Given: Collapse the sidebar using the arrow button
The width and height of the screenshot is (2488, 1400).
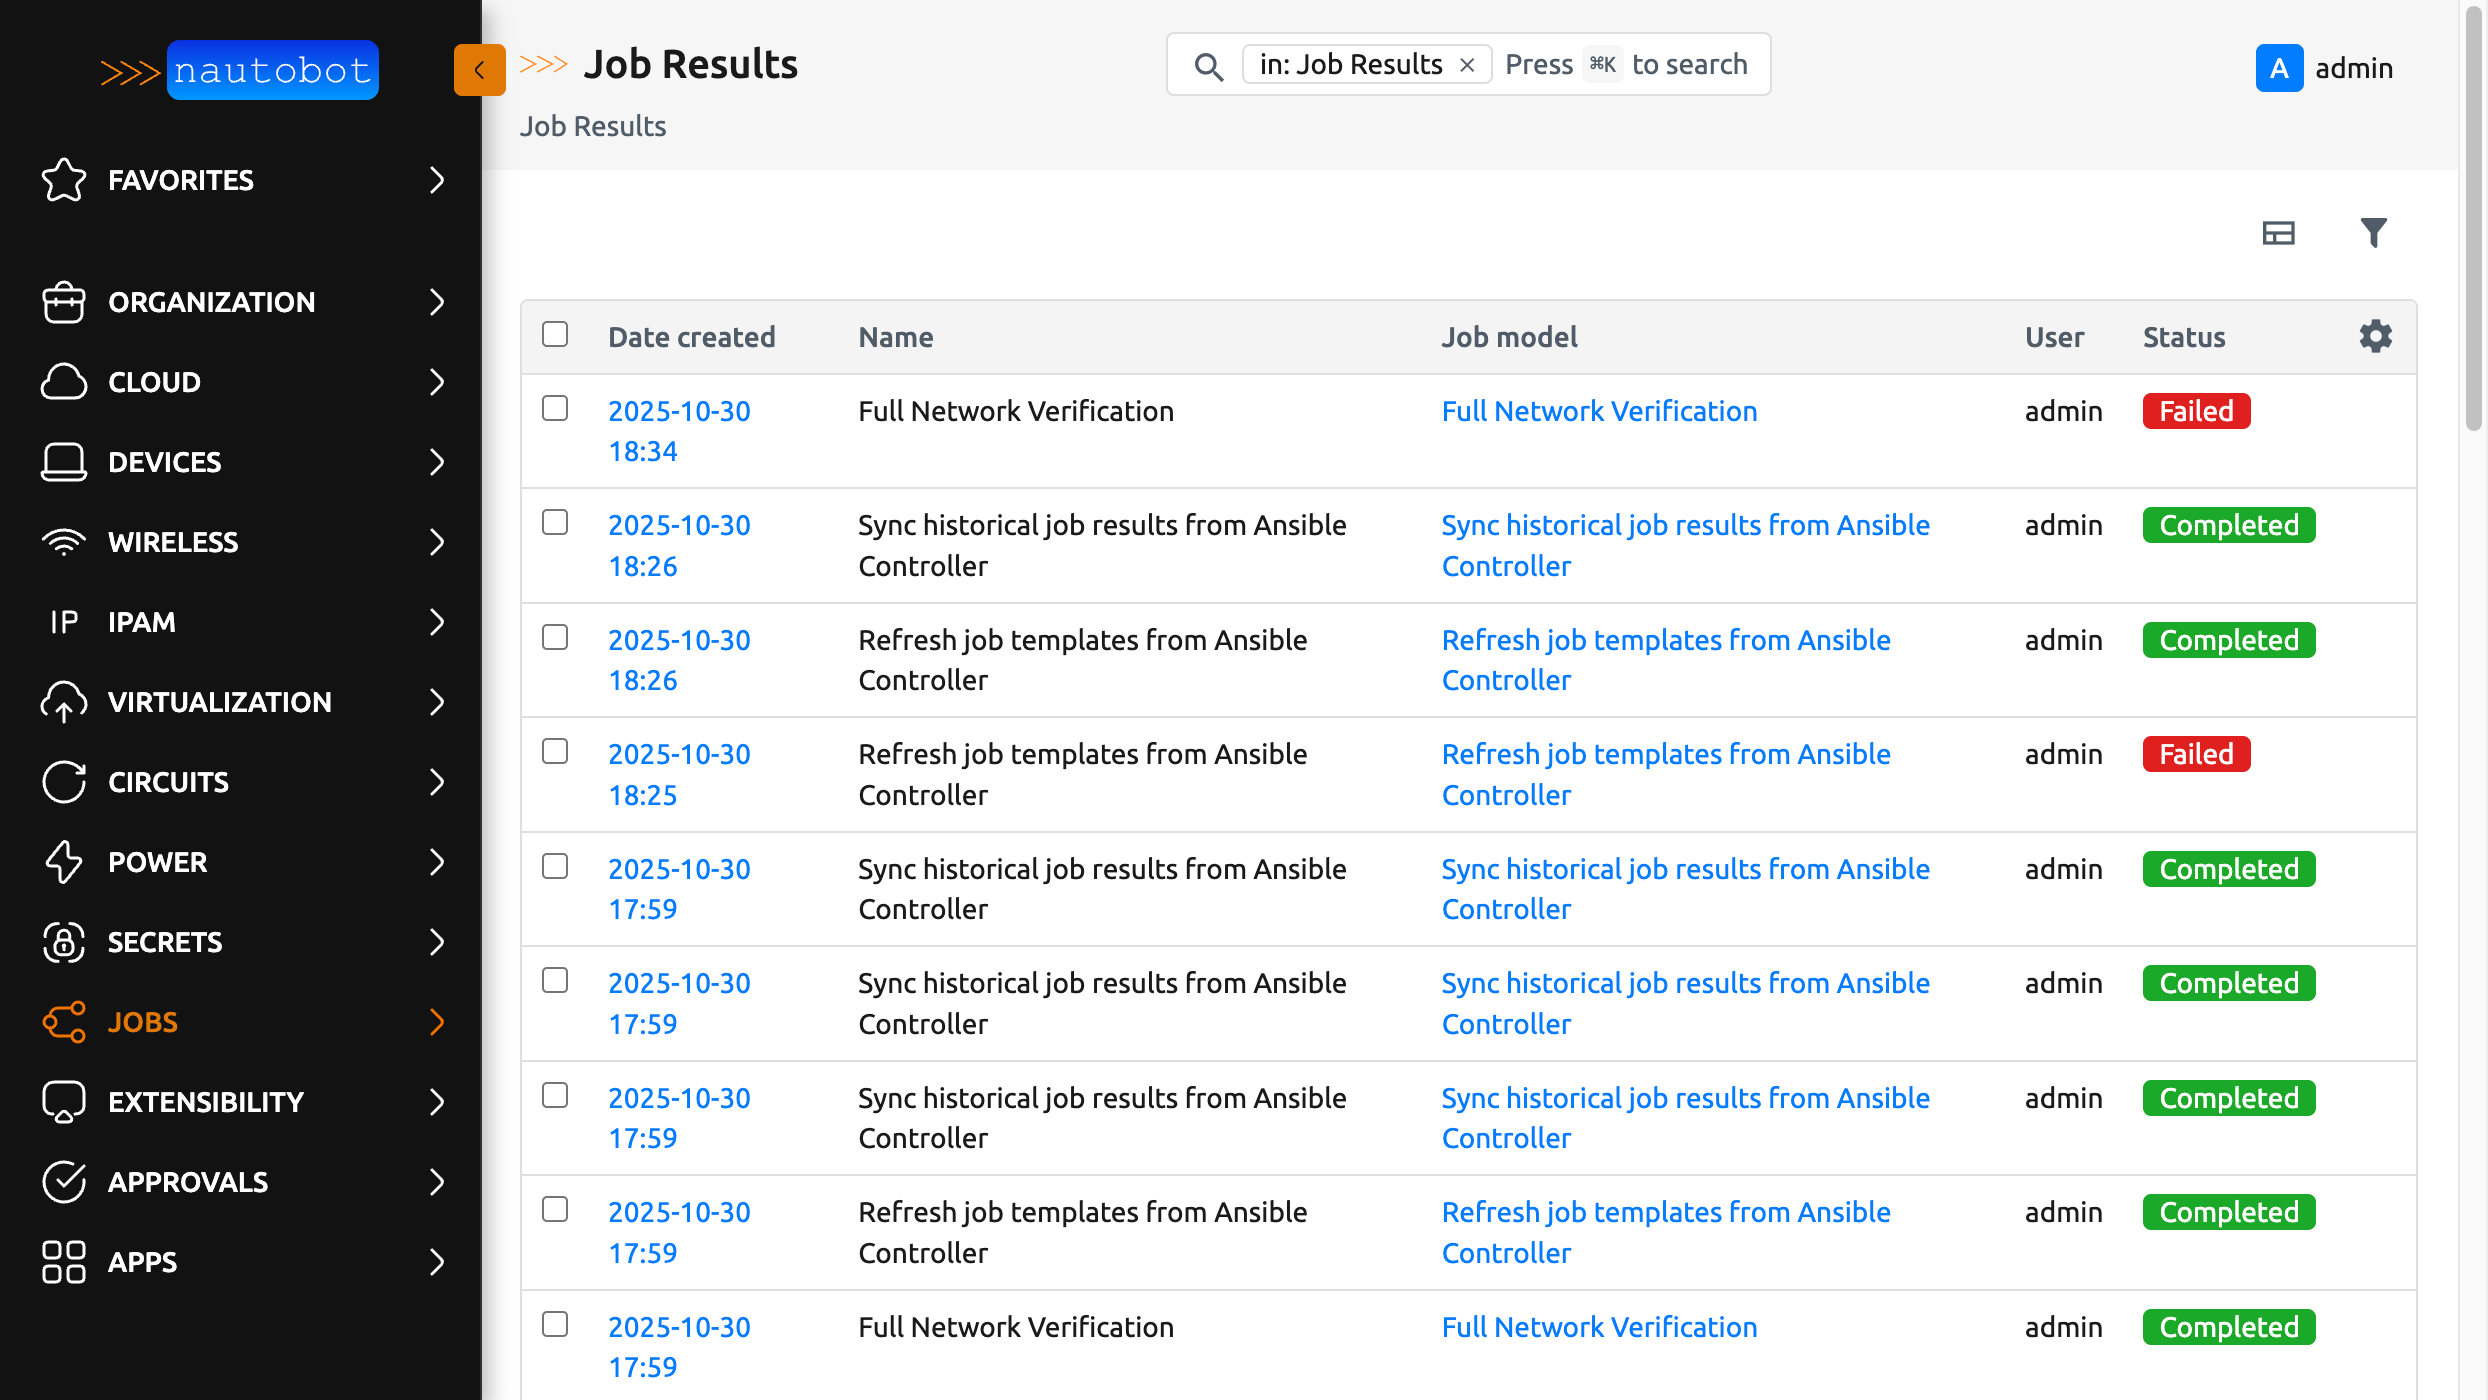Looking at the screenshot, I should pyautogui.click(x=480, y=70).
